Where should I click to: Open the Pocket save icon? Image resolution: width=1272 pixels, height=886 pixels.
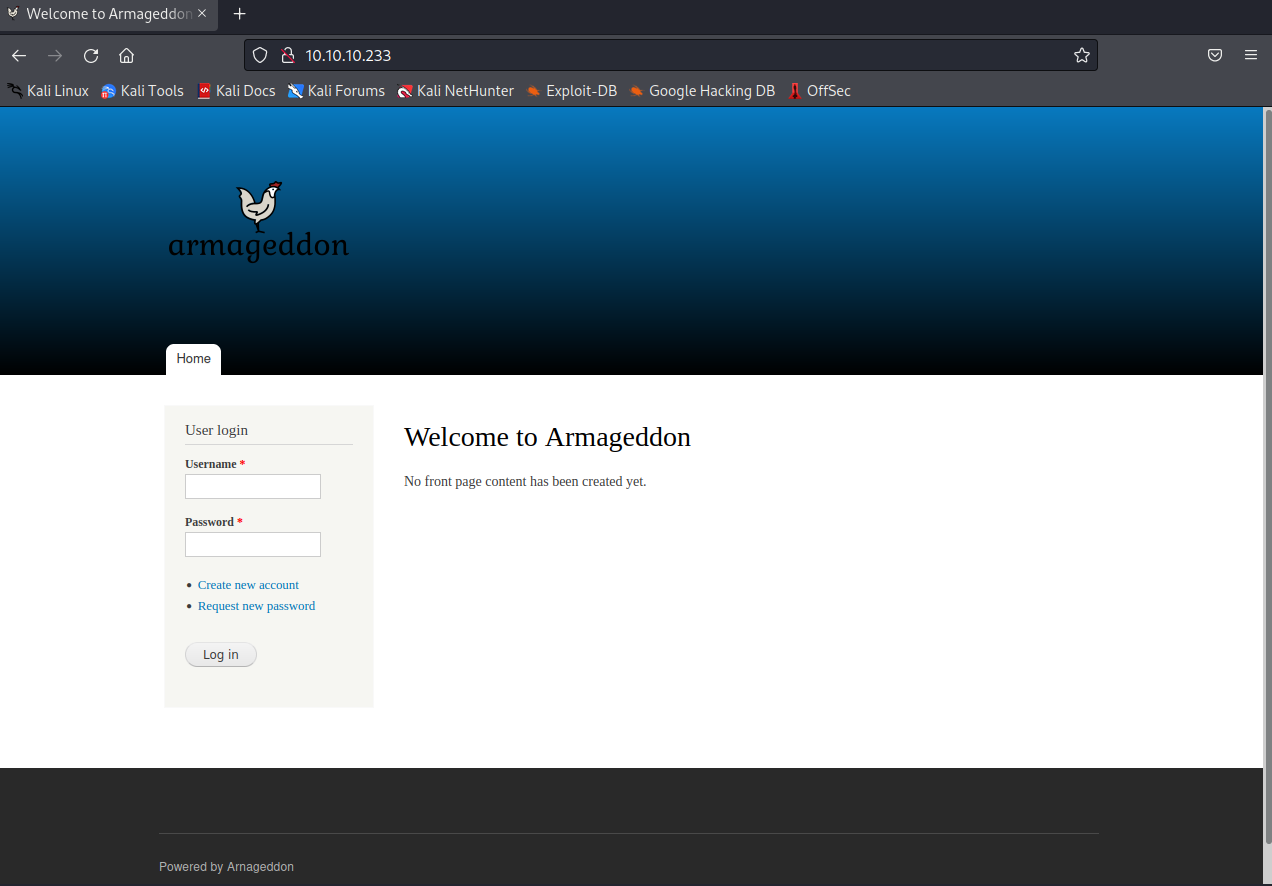point(1215,56)
